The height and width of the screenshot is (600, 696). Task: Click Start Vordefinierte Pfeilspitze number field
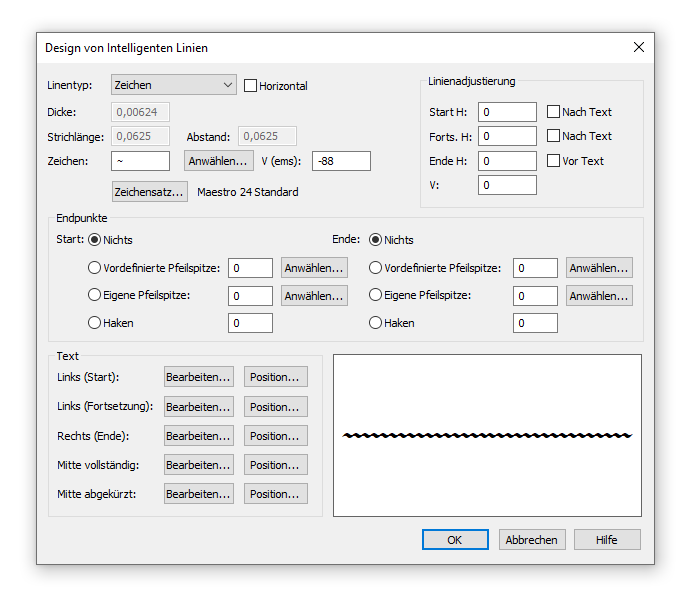(250, 268)
